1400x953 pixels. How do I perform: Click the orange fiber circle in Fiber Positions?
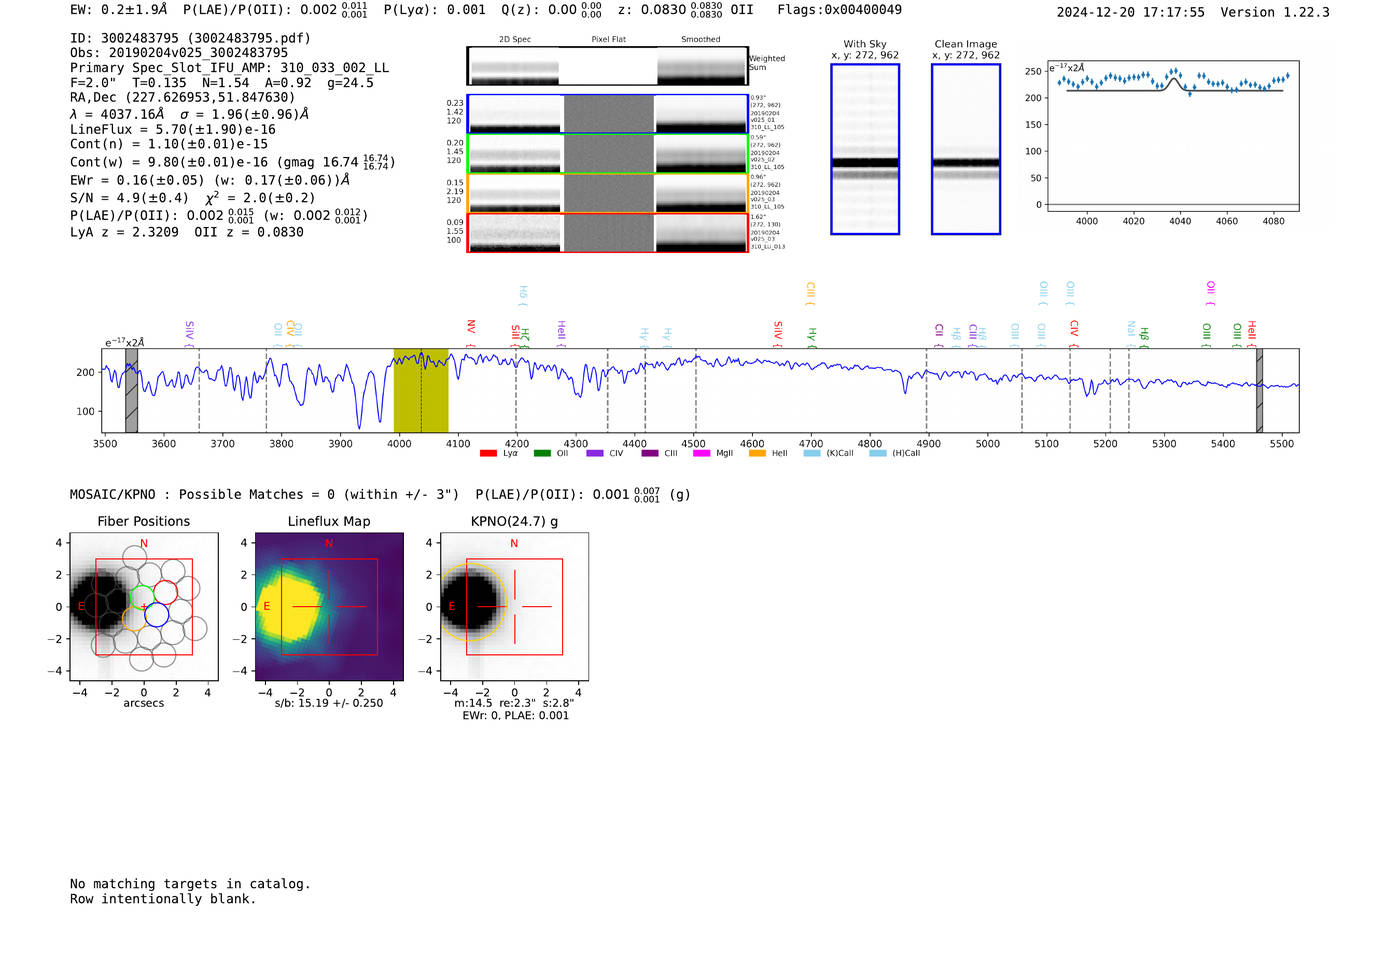[135, 617]
